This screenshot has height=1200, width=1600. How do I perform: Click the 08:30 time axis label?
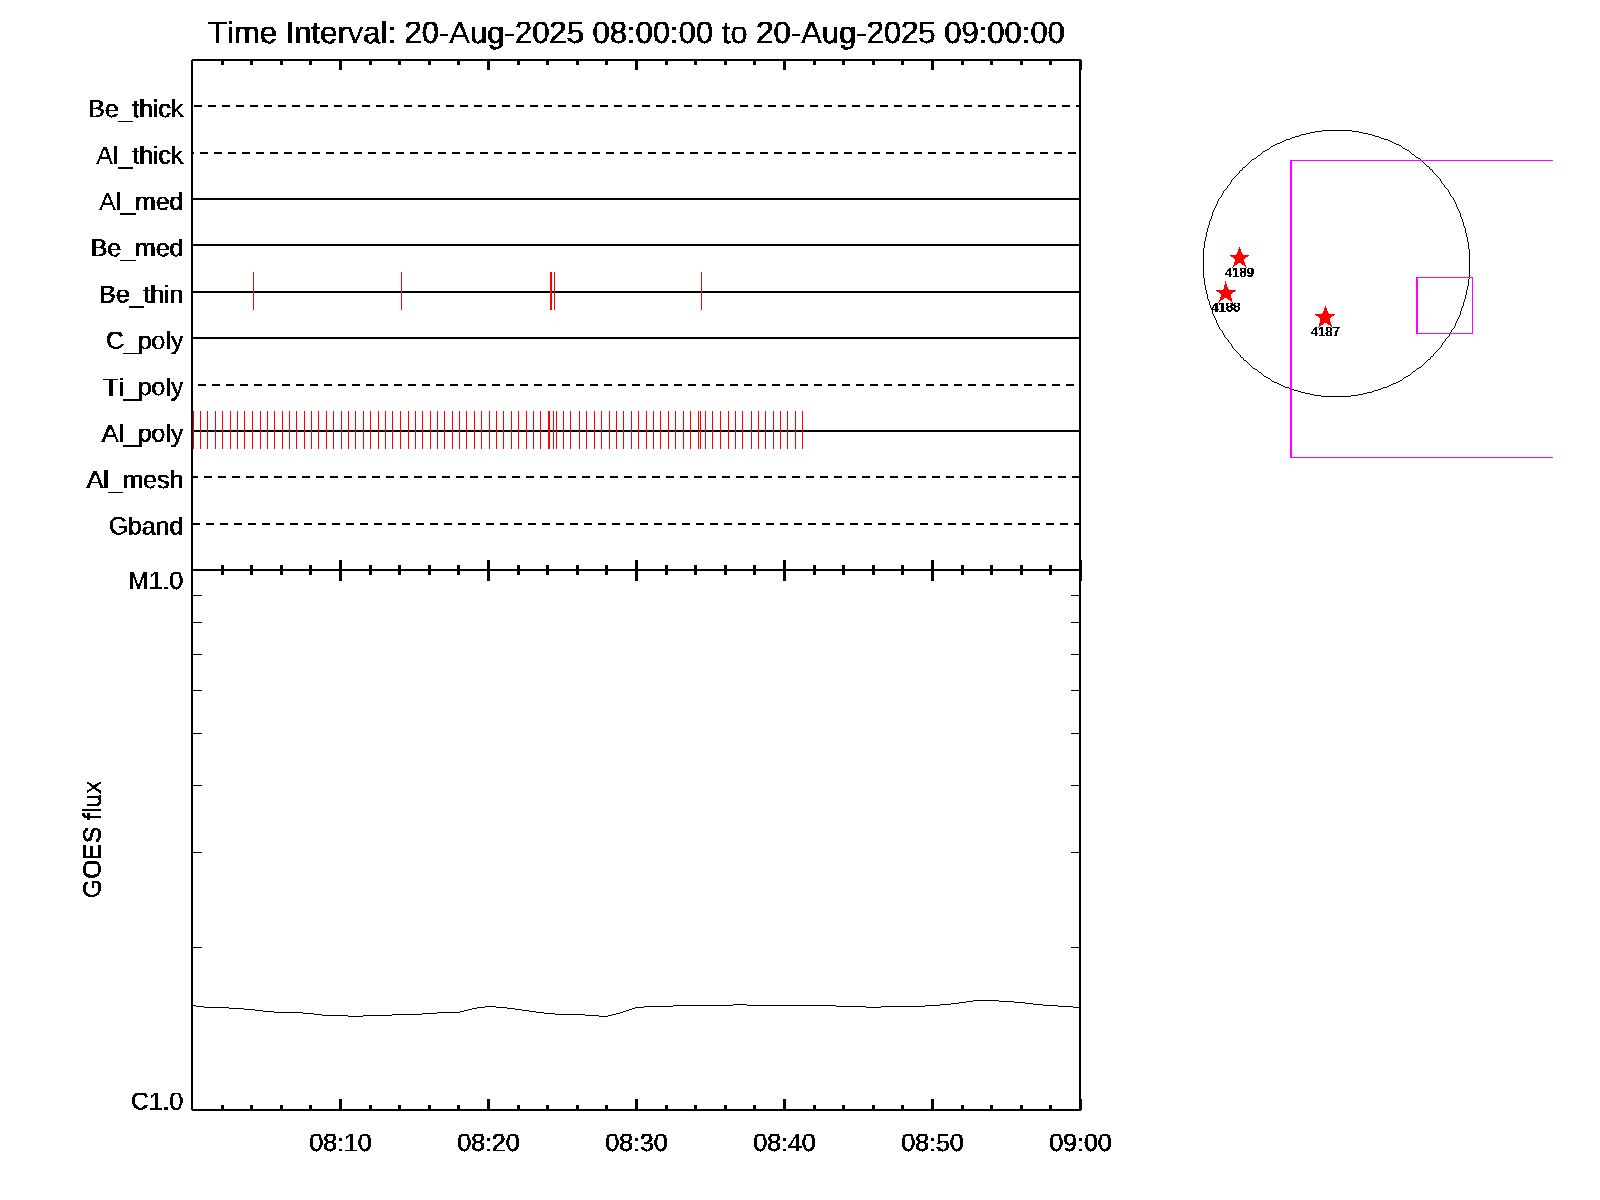(636, 1143)
